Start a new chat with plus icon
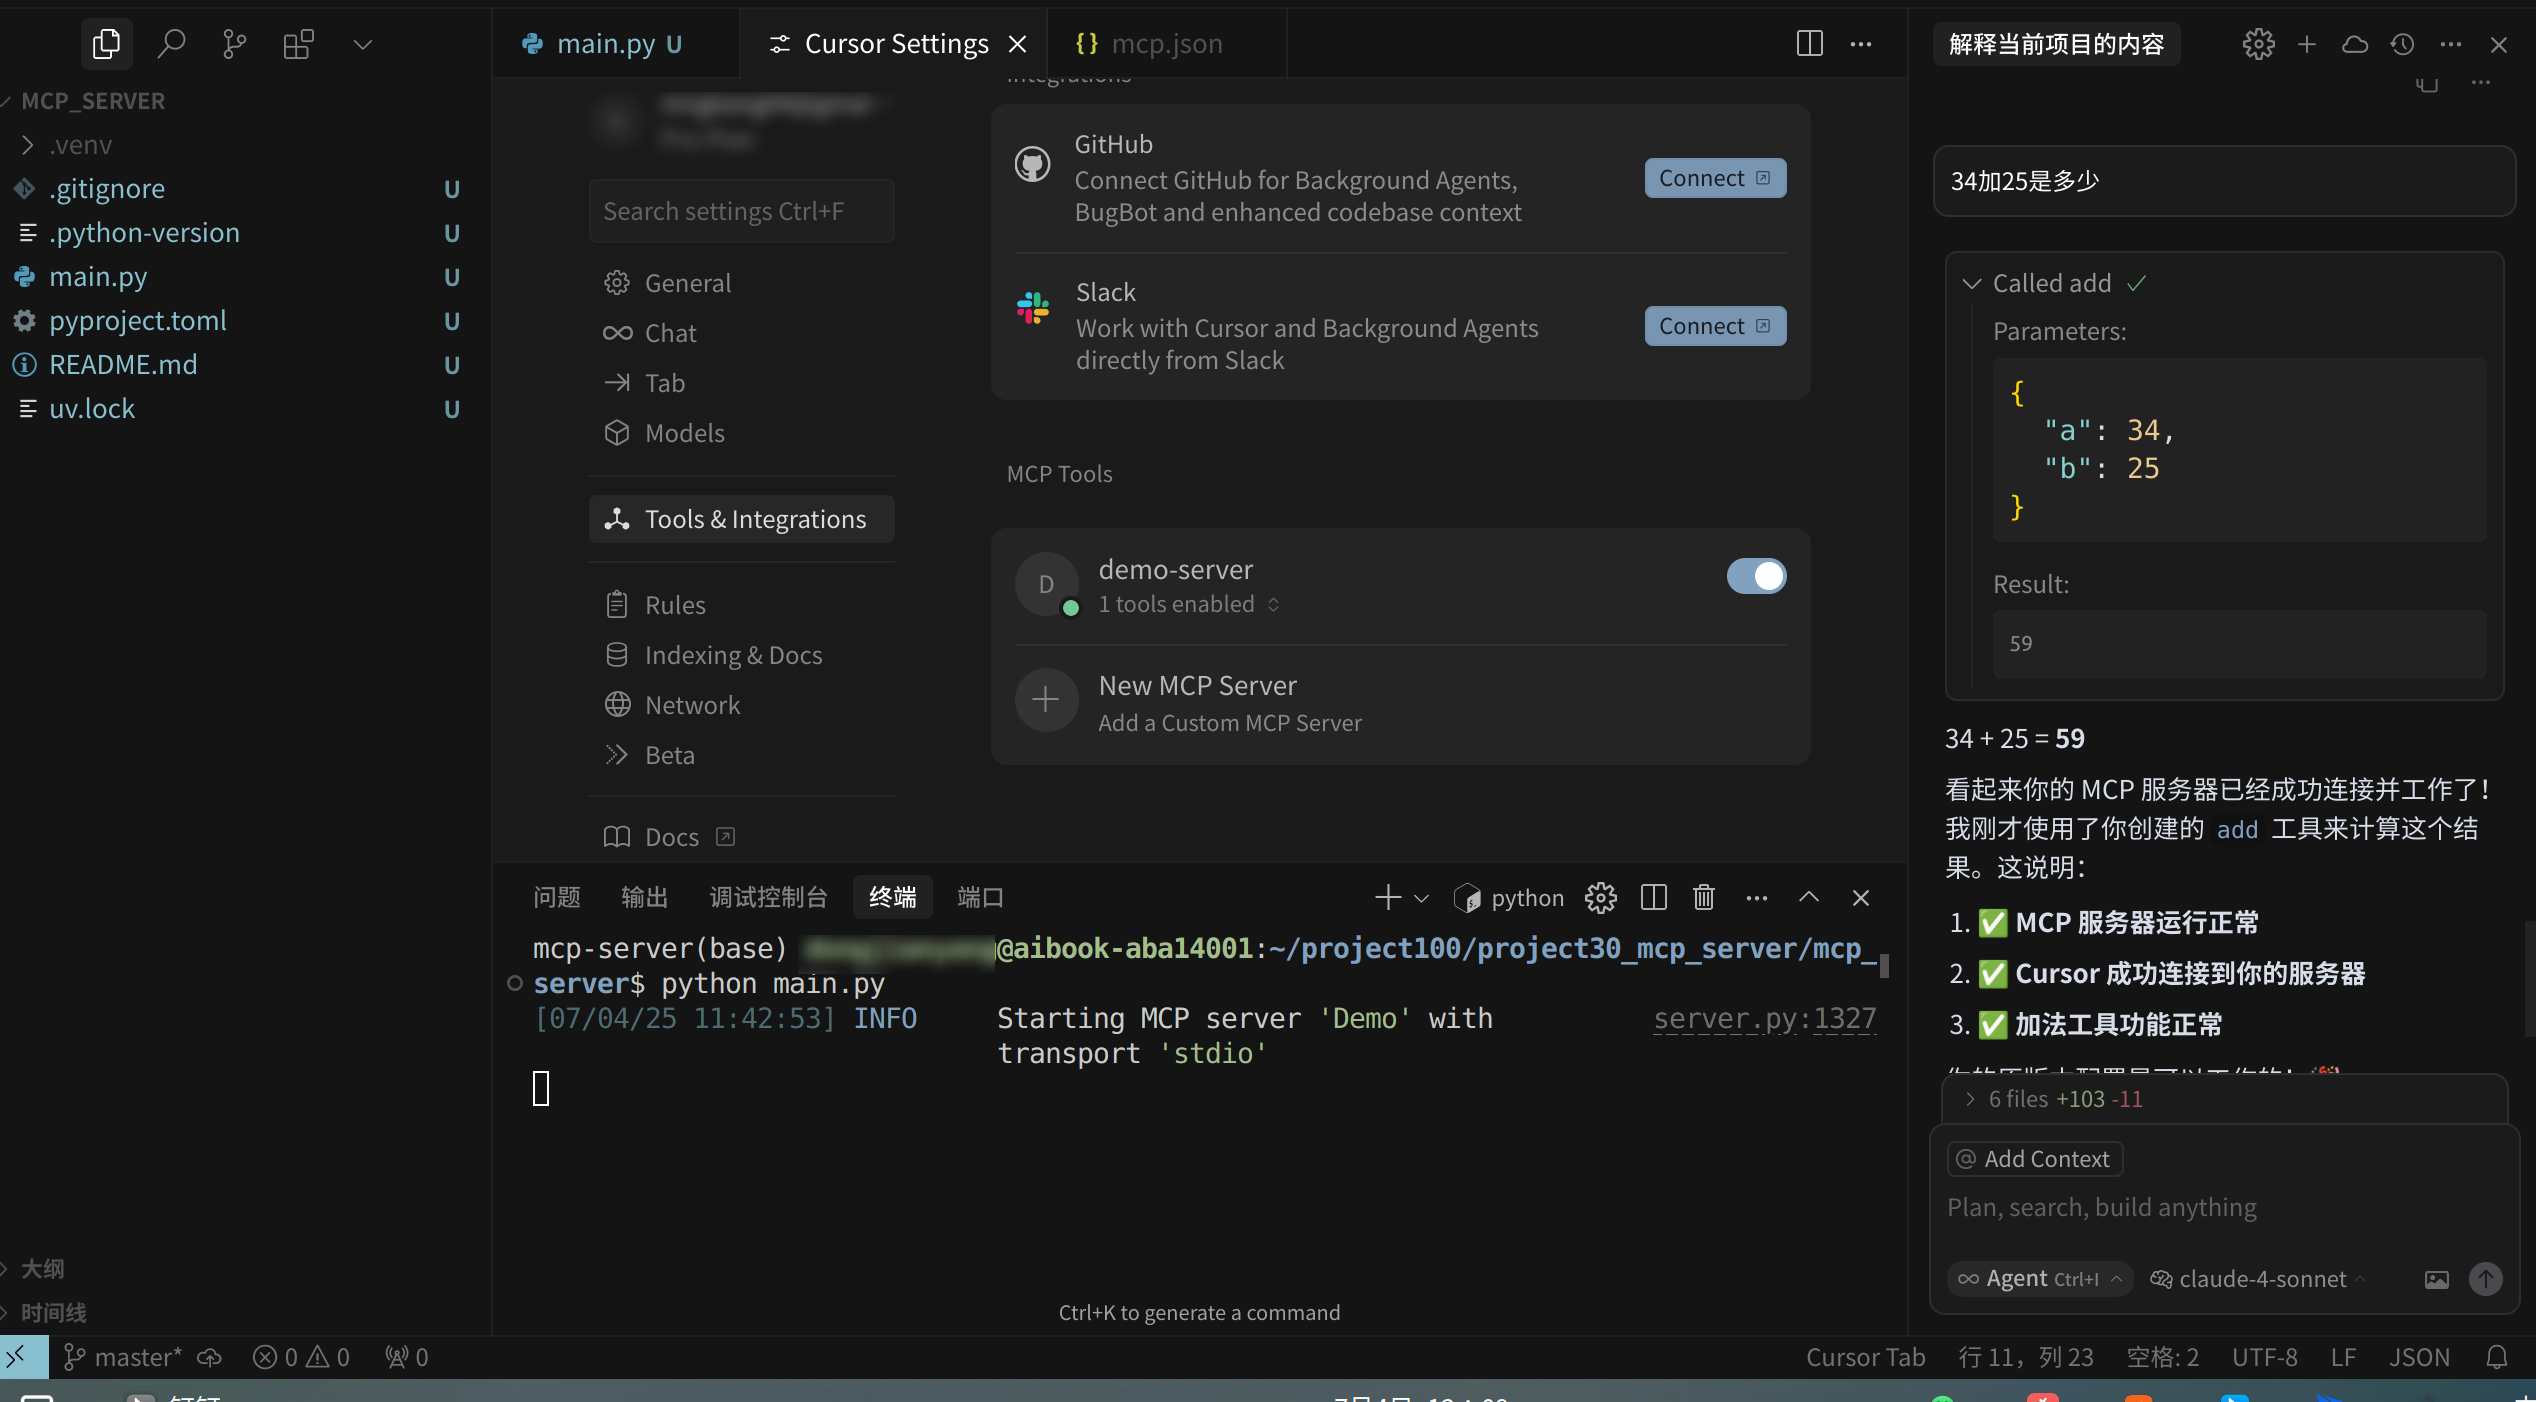 [x=2307, y=44]
